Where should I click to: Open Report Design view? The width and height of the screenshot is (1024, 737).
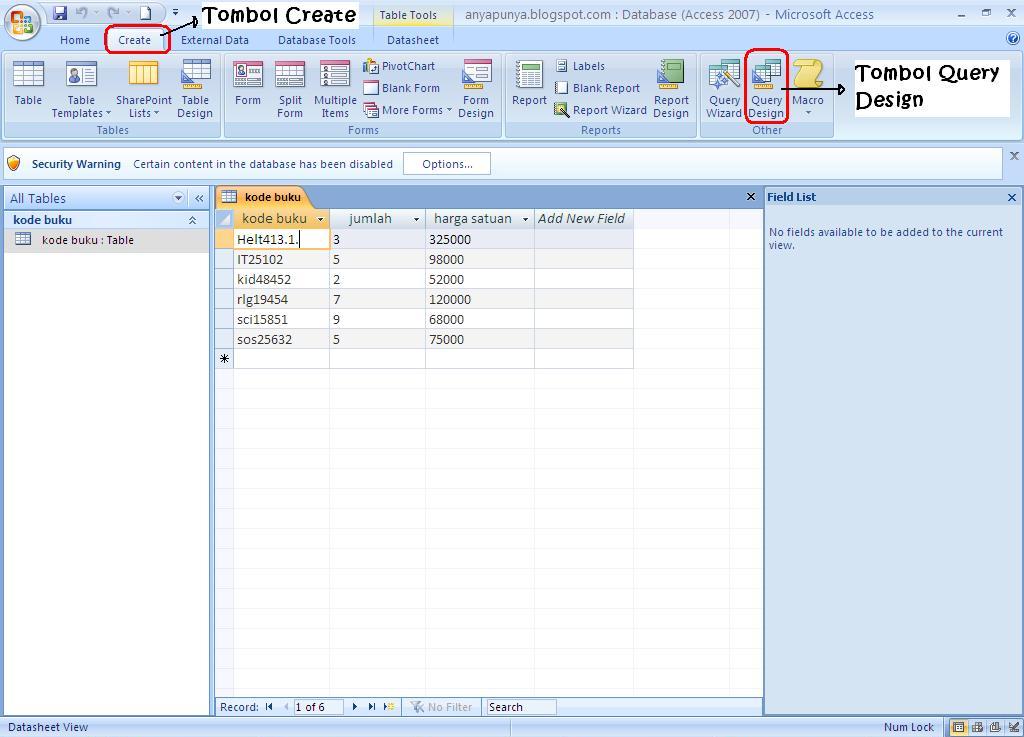point(671,89)
